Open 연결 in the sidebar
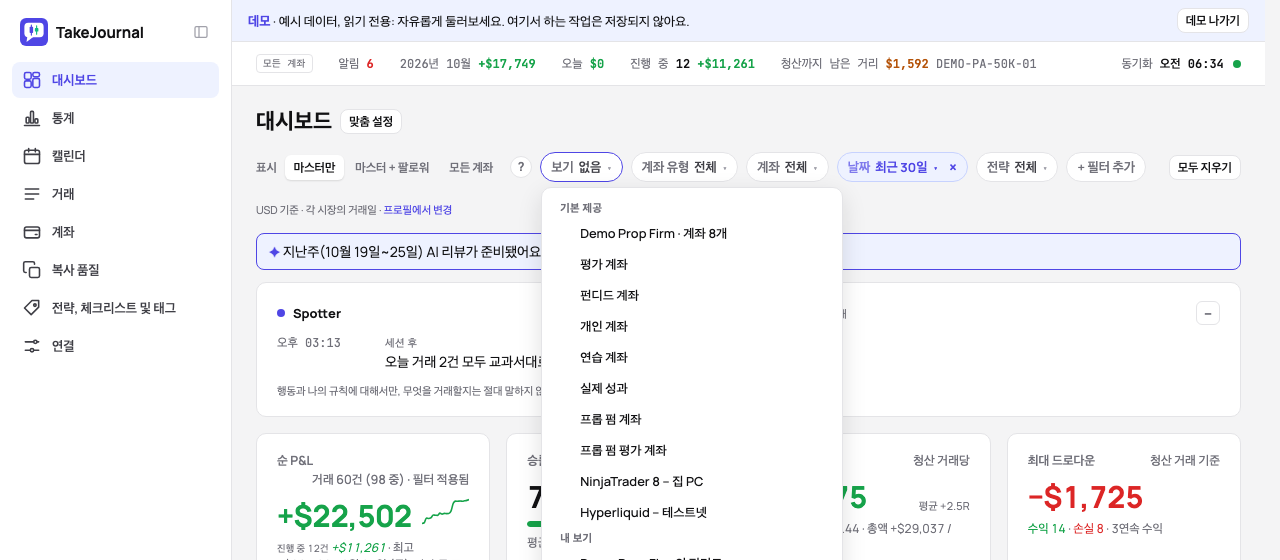The height and width of the screenshot is (560, 1280). 115,346
